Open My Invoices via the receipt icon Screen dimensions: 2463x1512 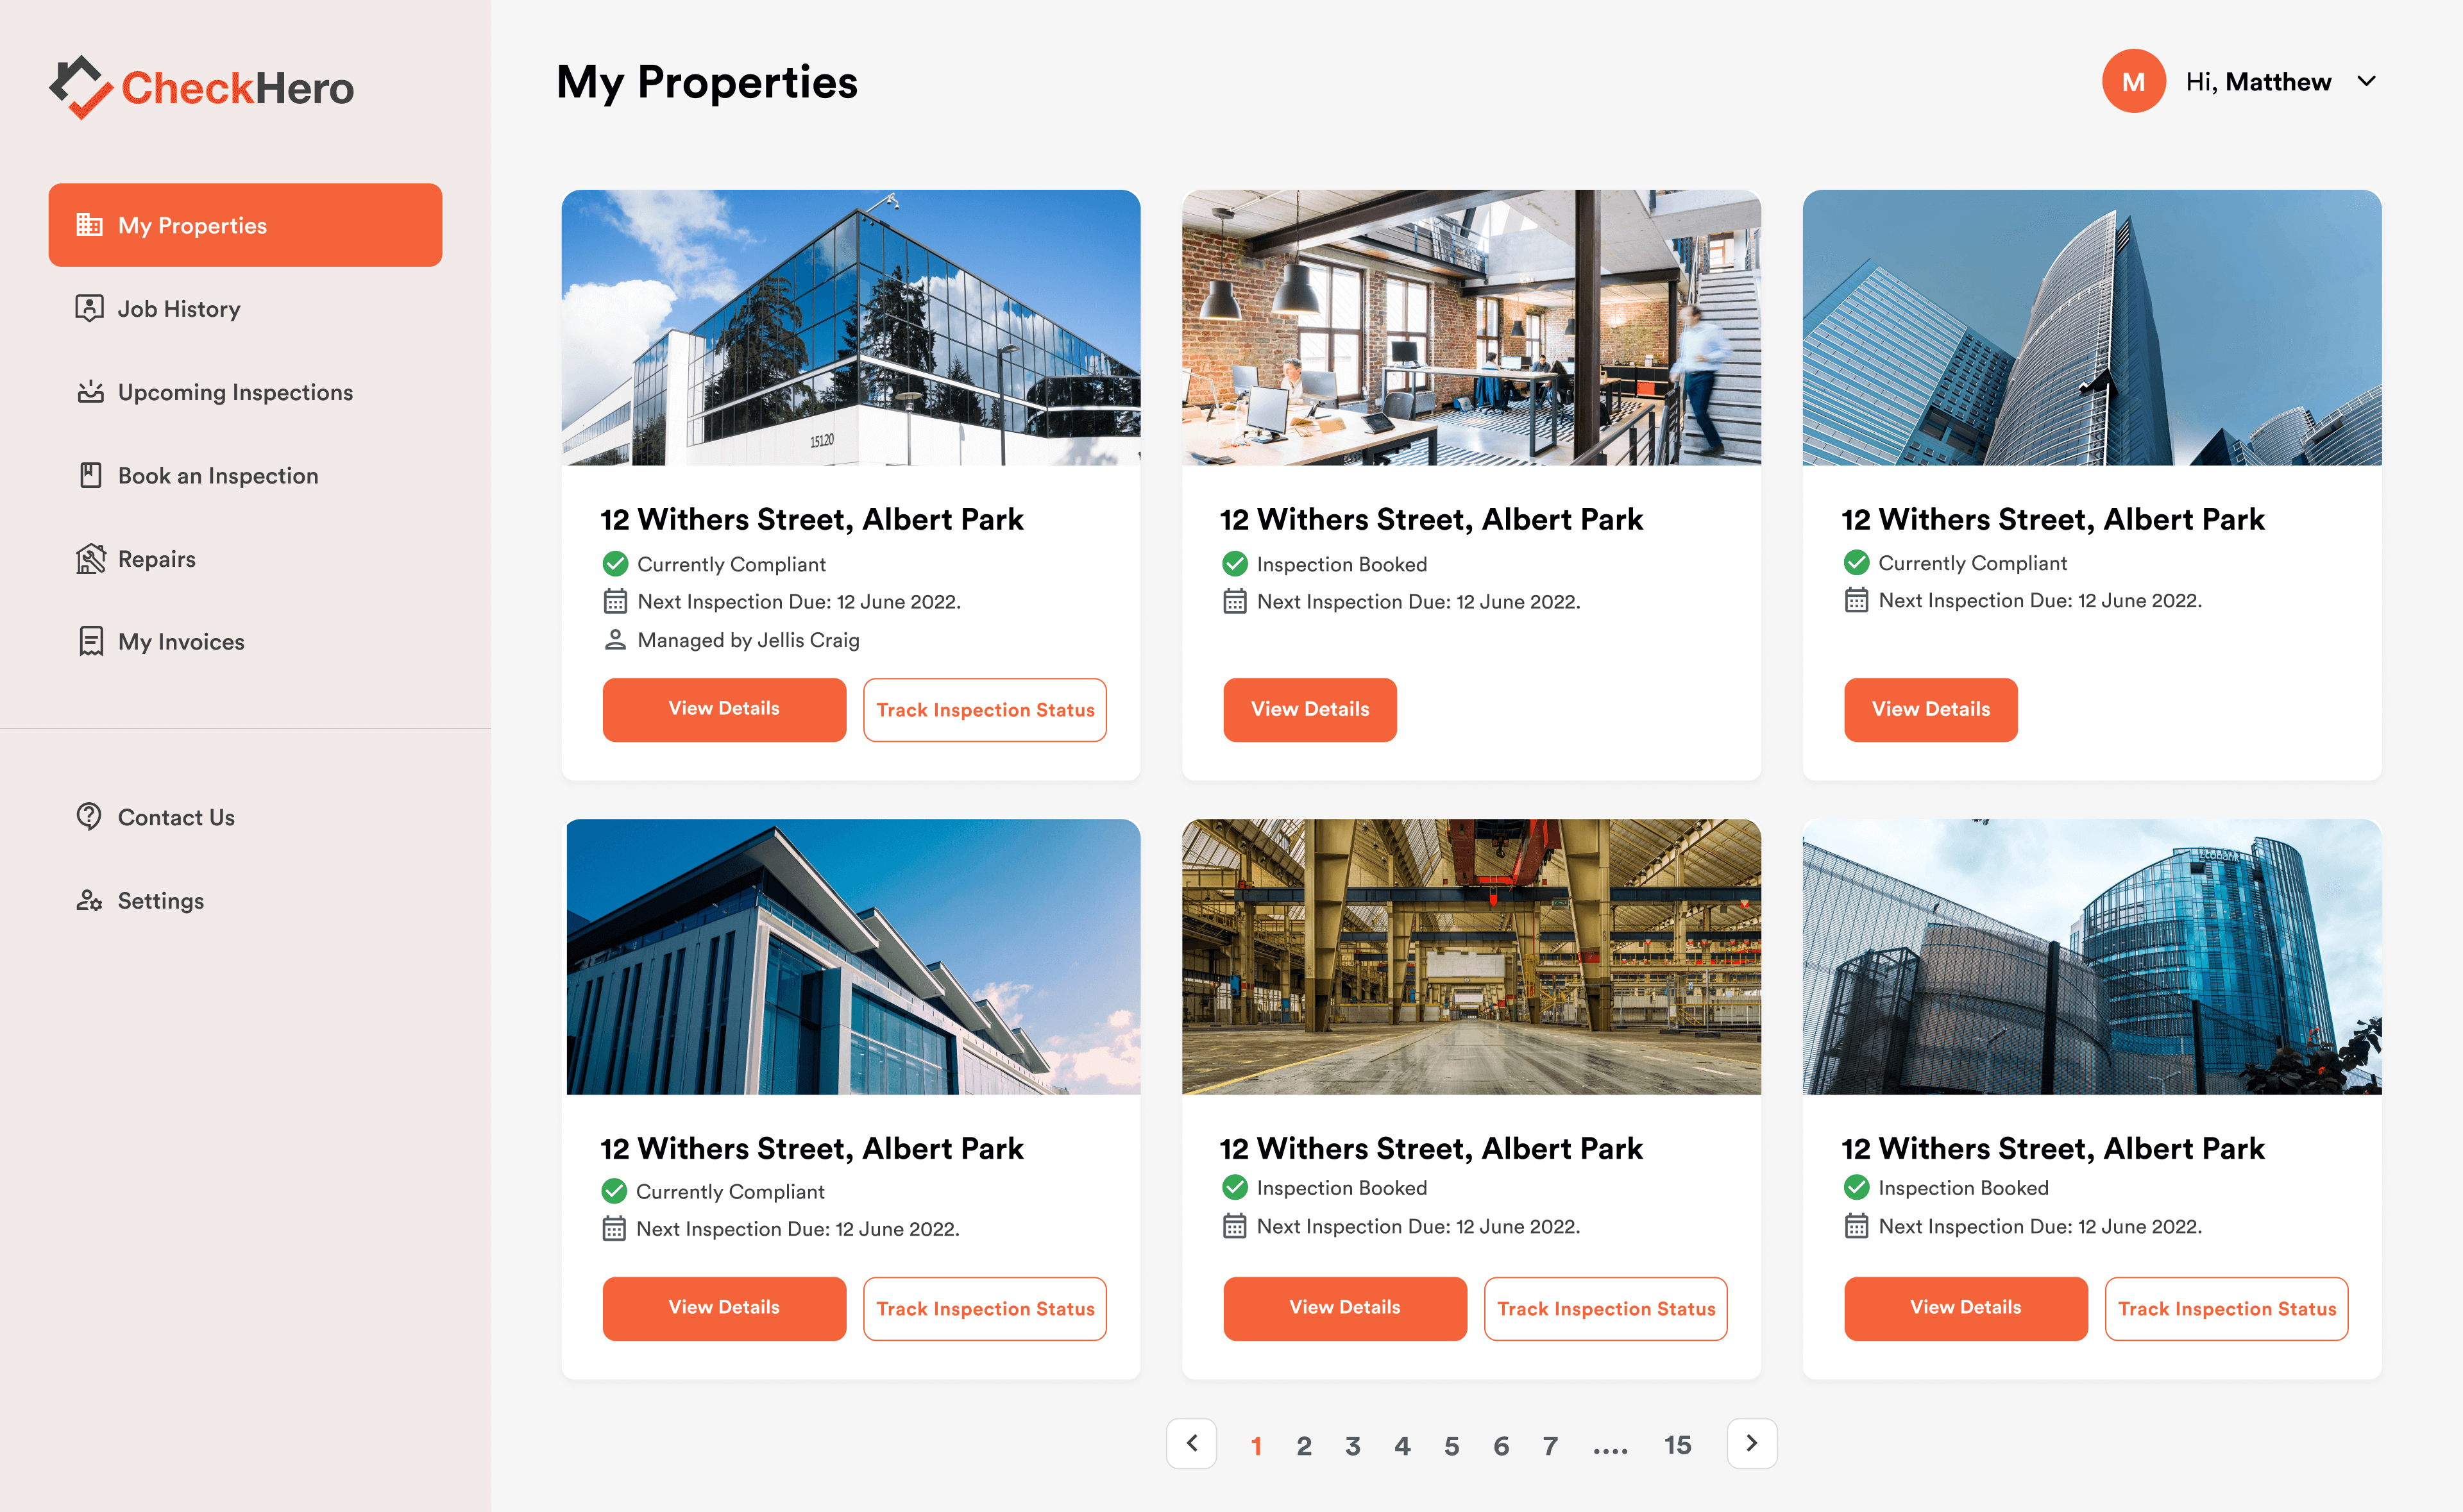pos(90,641)
